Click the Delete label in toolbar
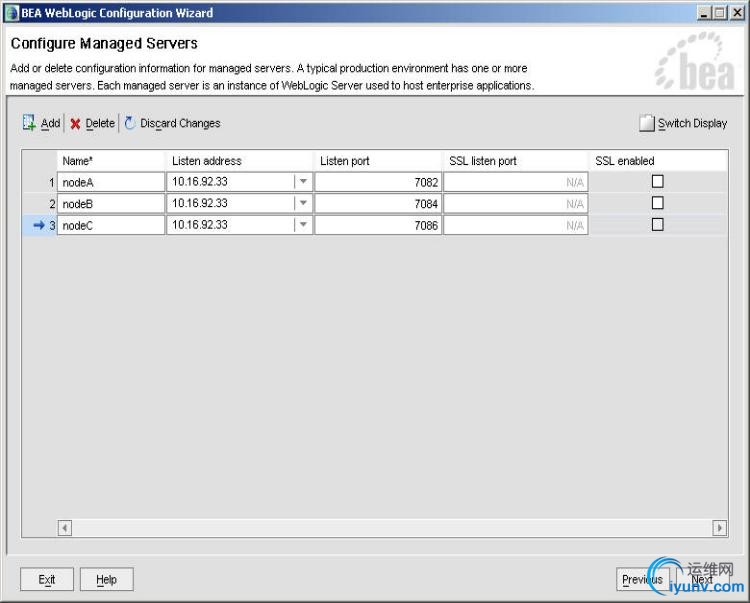Image resolution: width=750 pixels, height=603 pixels. tap(100, 123)
